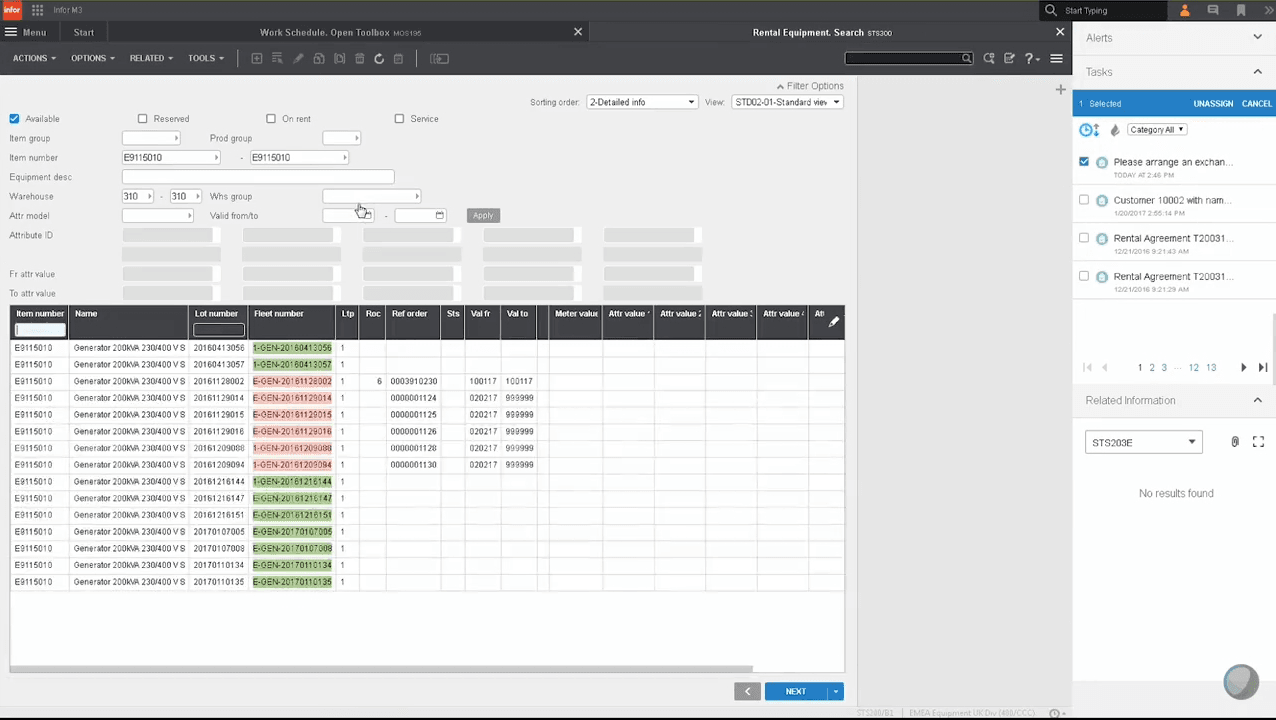Open the TOOLS menu
This screenshot has height=720, width=1276.
(x=205, y=58)
